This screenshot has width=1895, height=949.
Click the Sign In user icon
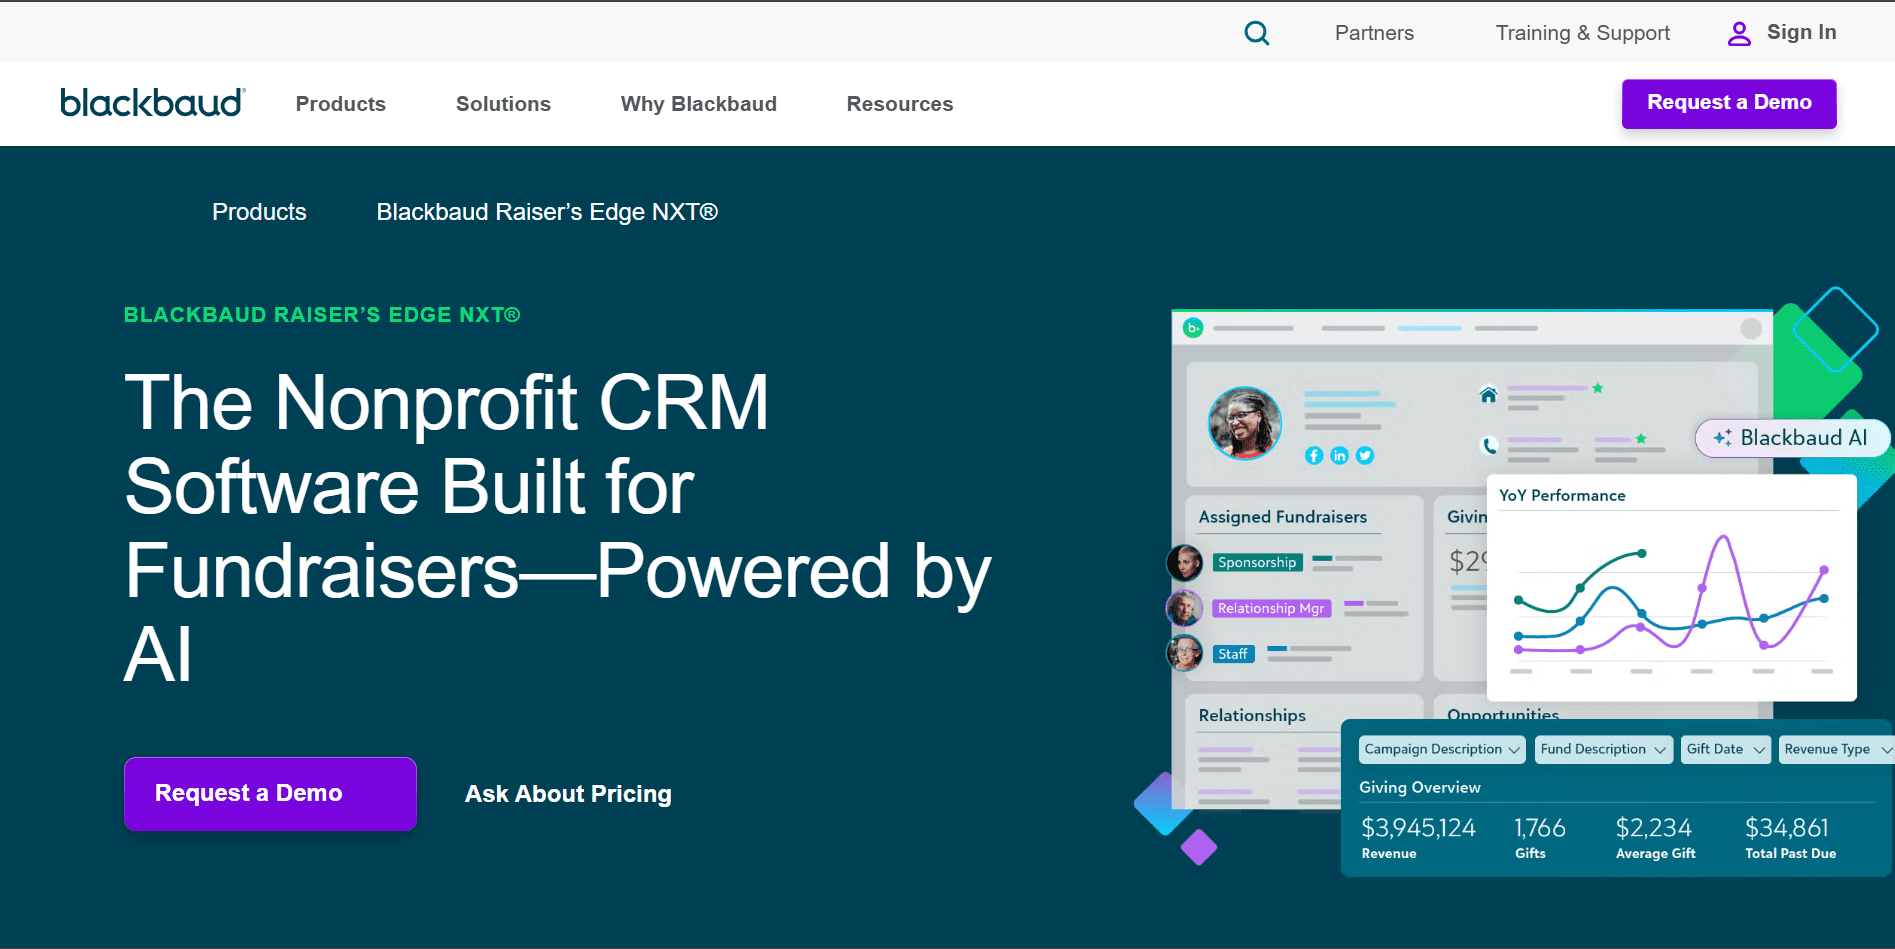point(1739,34)
